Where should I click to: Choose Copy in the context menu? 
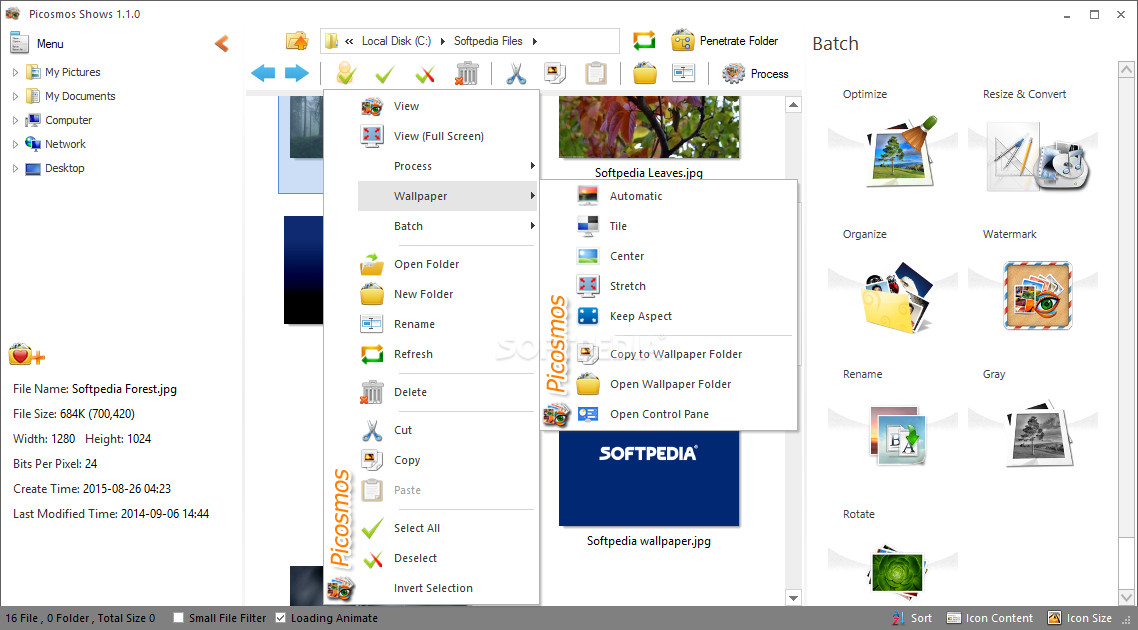point(448,460)
